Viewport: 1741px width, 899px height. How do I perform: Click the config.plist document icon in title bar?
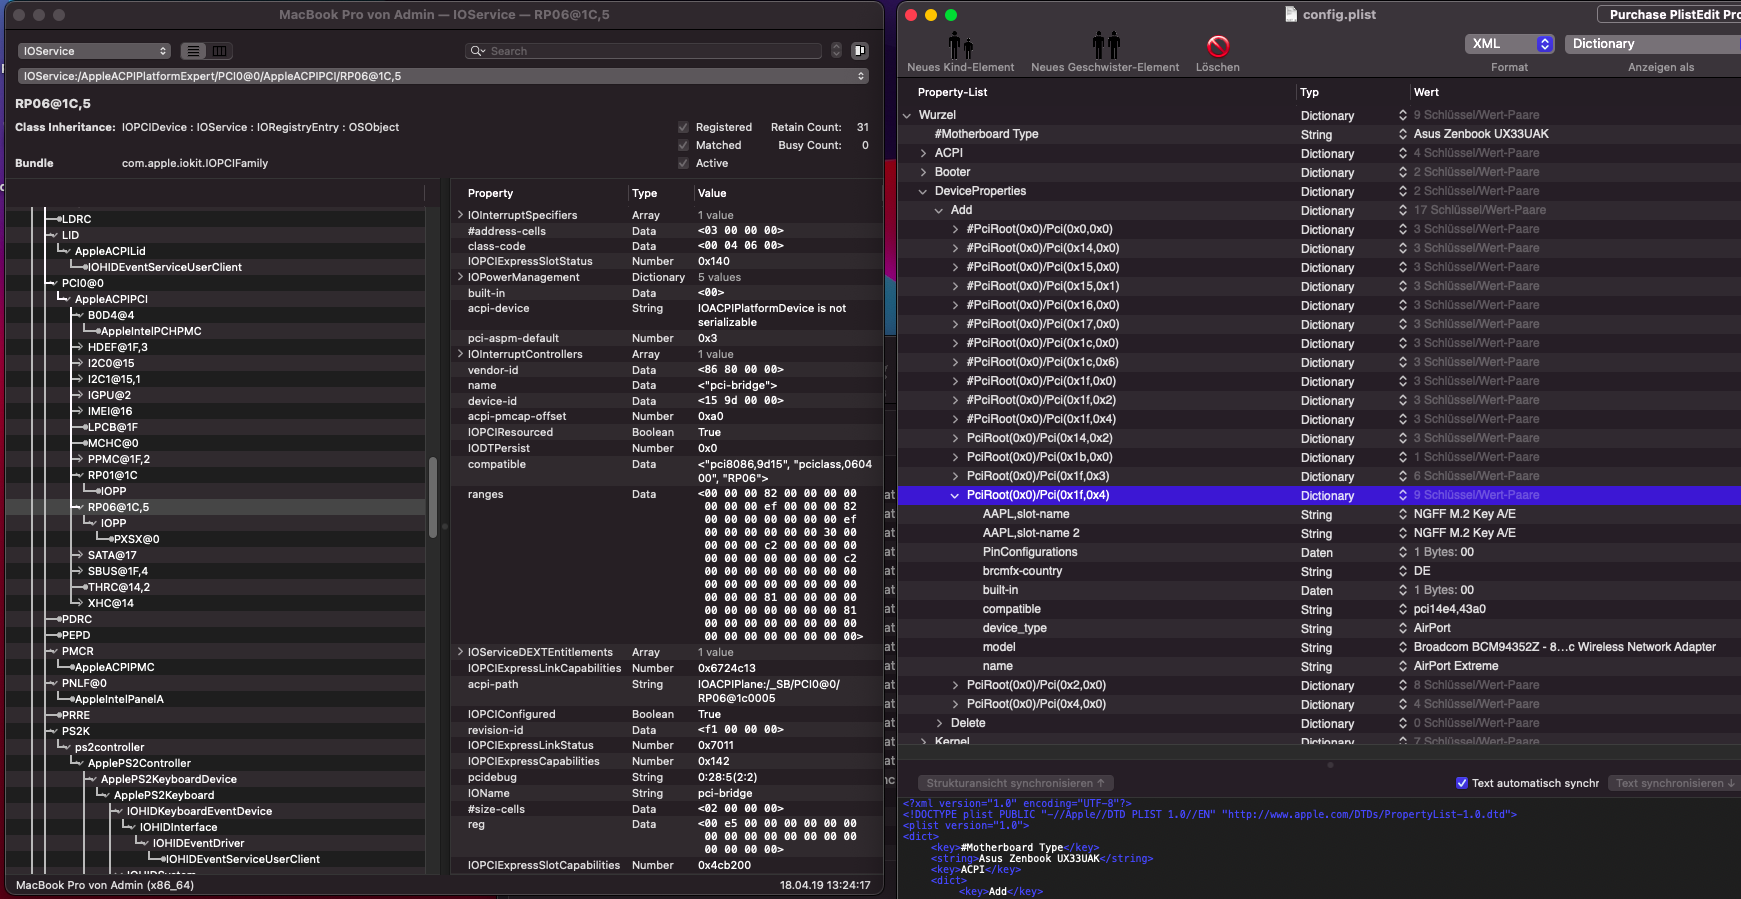pos(1291,14)
